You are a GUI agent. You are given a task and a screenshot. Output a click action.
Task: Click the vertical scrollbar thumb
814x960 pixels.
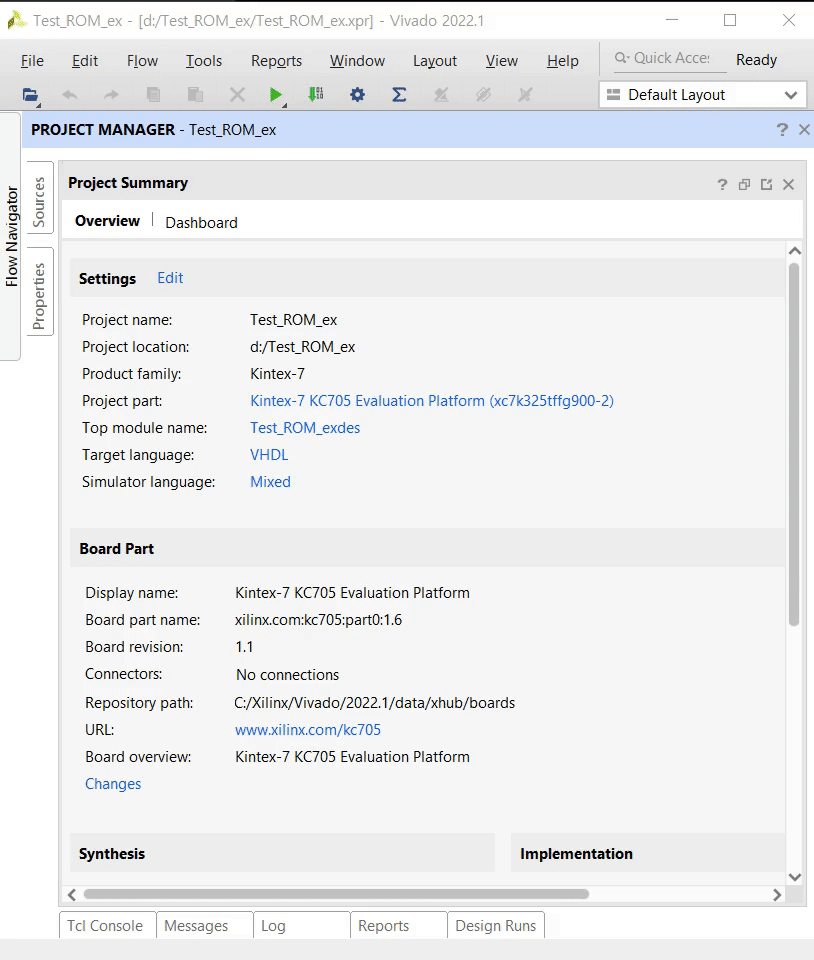point(794,444)
